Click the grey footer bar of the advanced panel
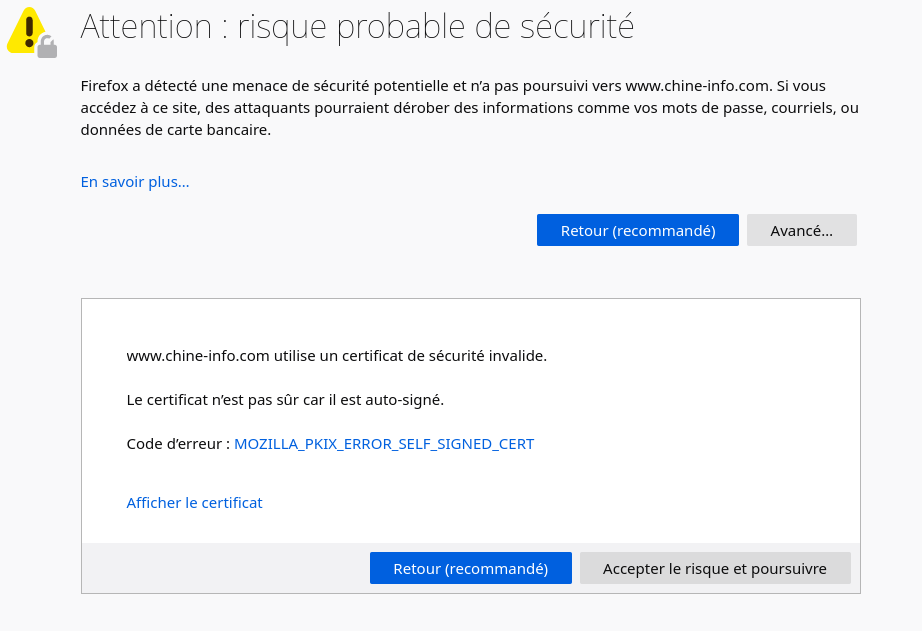Image resolution: width=922 pixels, height=631 pixels. point(220,569)
